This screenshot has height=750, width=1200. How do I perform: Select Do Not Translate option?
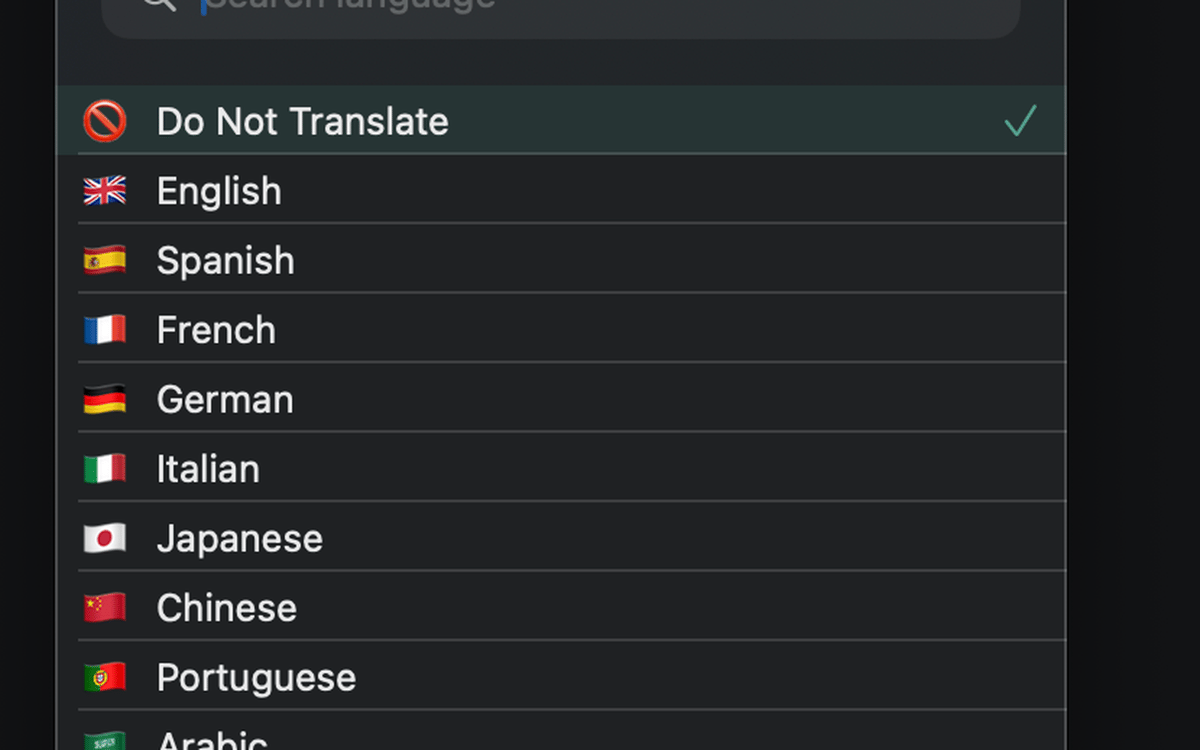click(302, 121)
